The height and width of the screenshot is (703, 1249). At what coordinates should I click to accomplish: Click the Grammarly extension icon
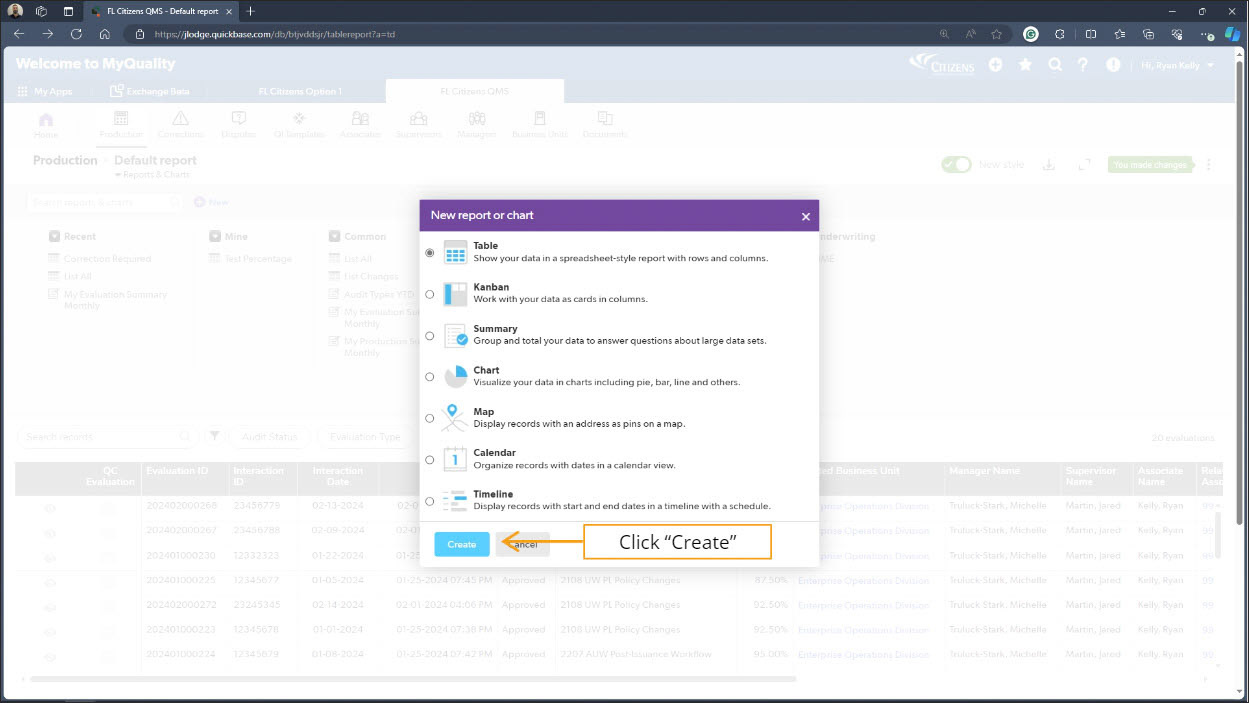pos(1031,33)
